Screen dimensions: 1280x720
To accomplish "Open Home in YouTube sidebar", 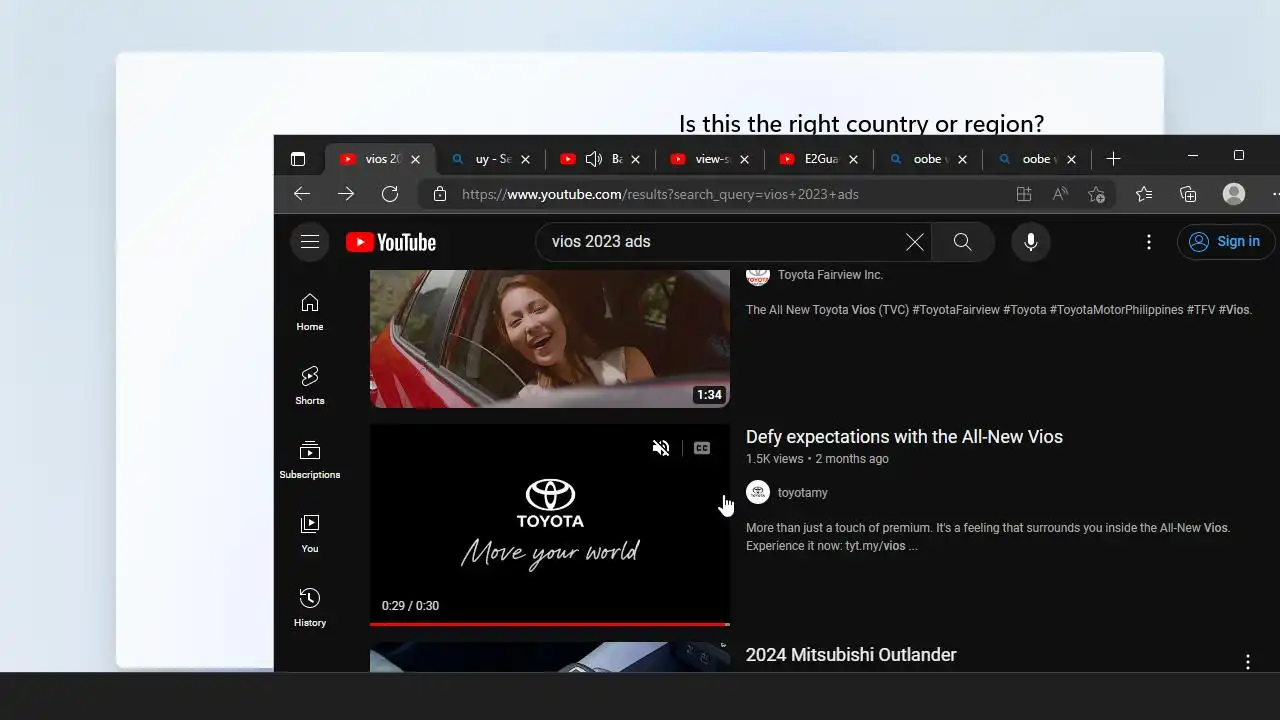I will click(x=310, y=312).
